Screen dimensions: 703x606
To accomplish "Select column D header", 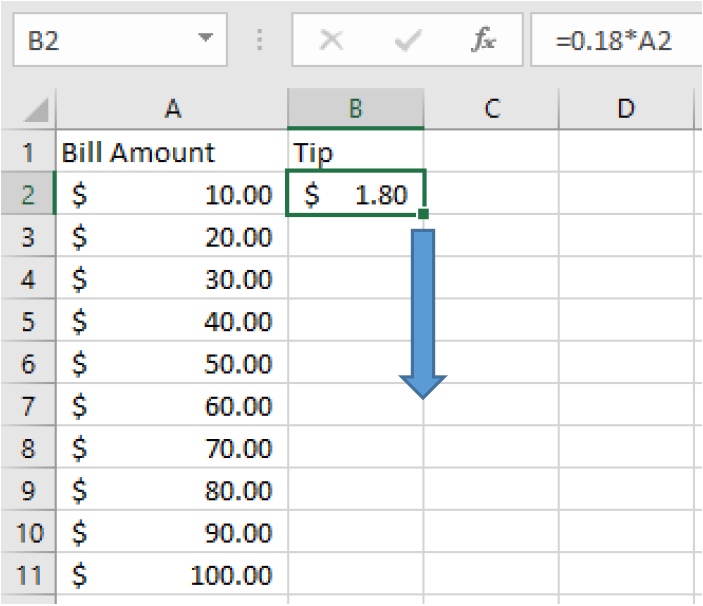I will point(626,108).
